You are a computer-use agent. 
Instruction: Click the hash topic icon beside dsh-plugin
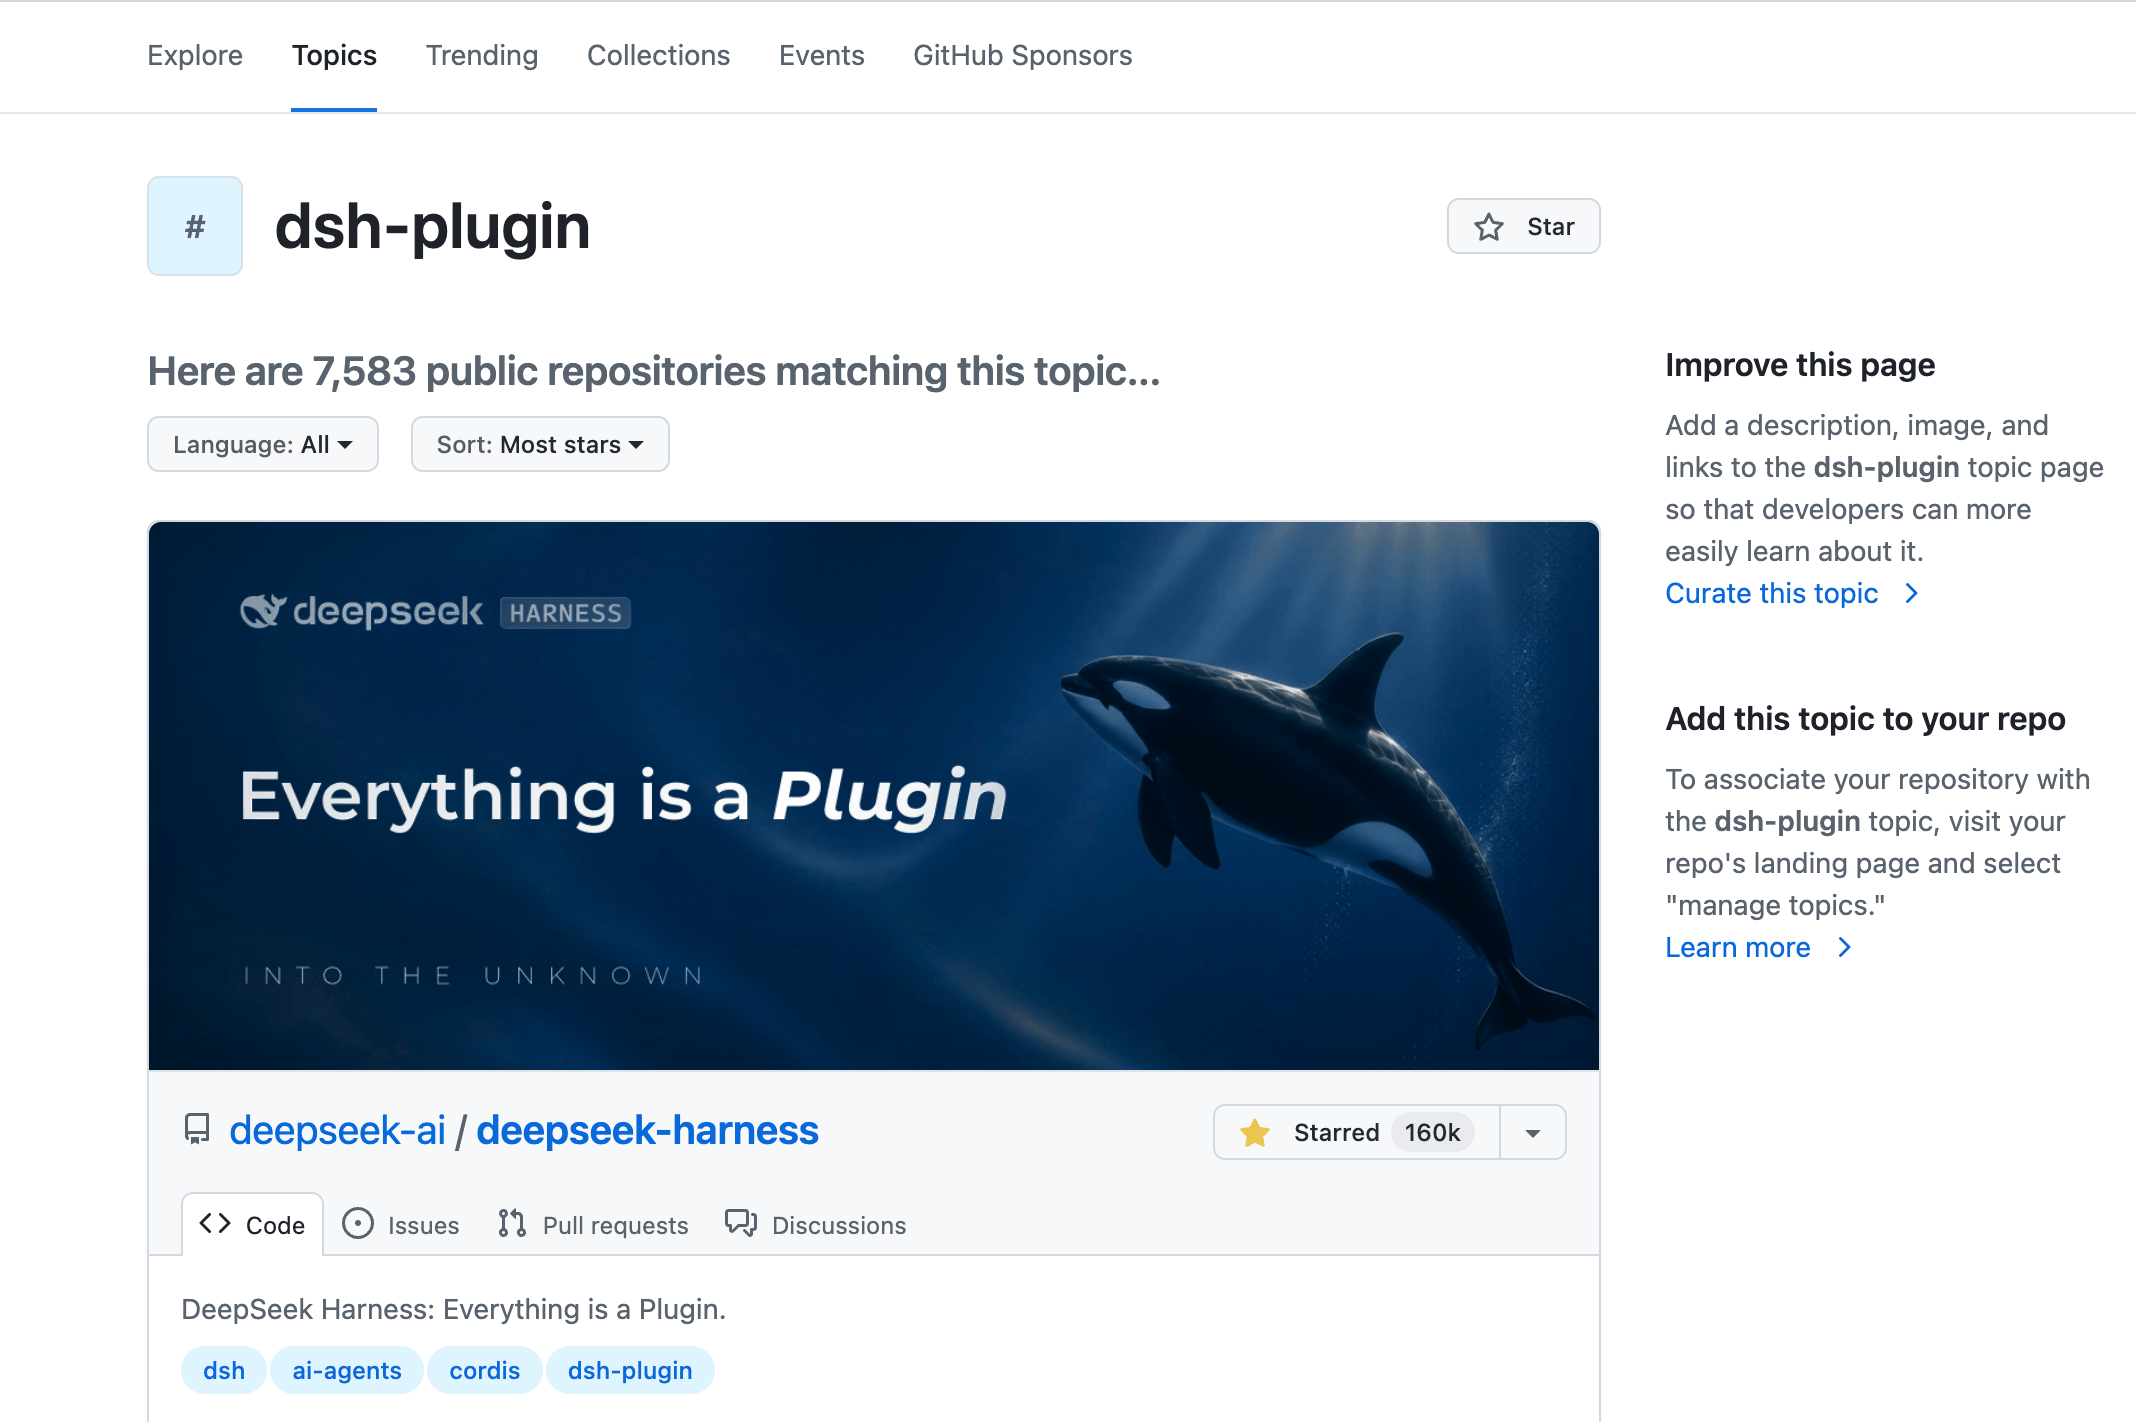pos(195,226)
